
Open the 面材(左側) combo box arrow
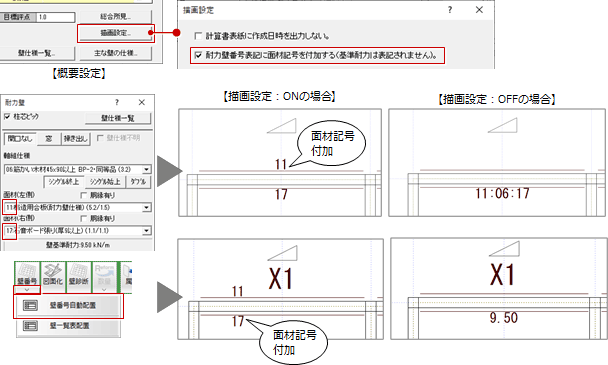(147, 208)
